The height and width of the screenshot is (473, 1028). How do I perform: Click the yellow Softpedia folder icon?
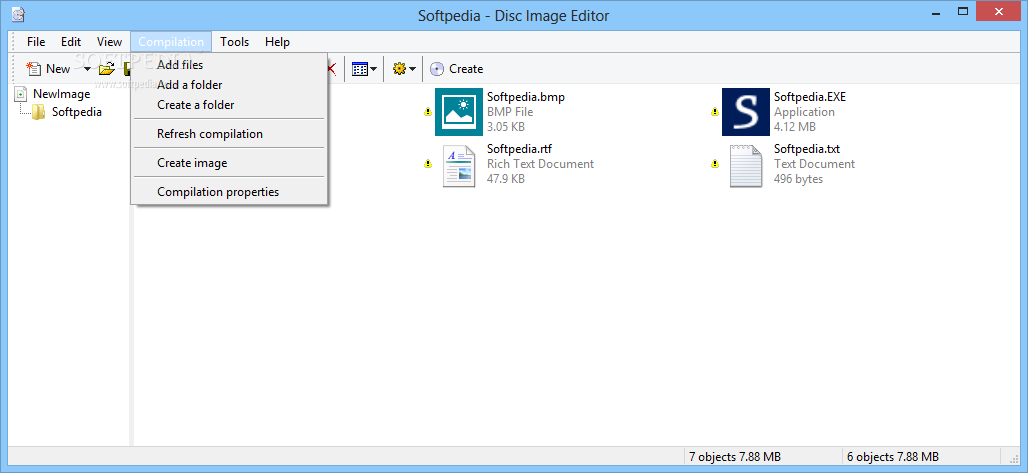point(39,112)
